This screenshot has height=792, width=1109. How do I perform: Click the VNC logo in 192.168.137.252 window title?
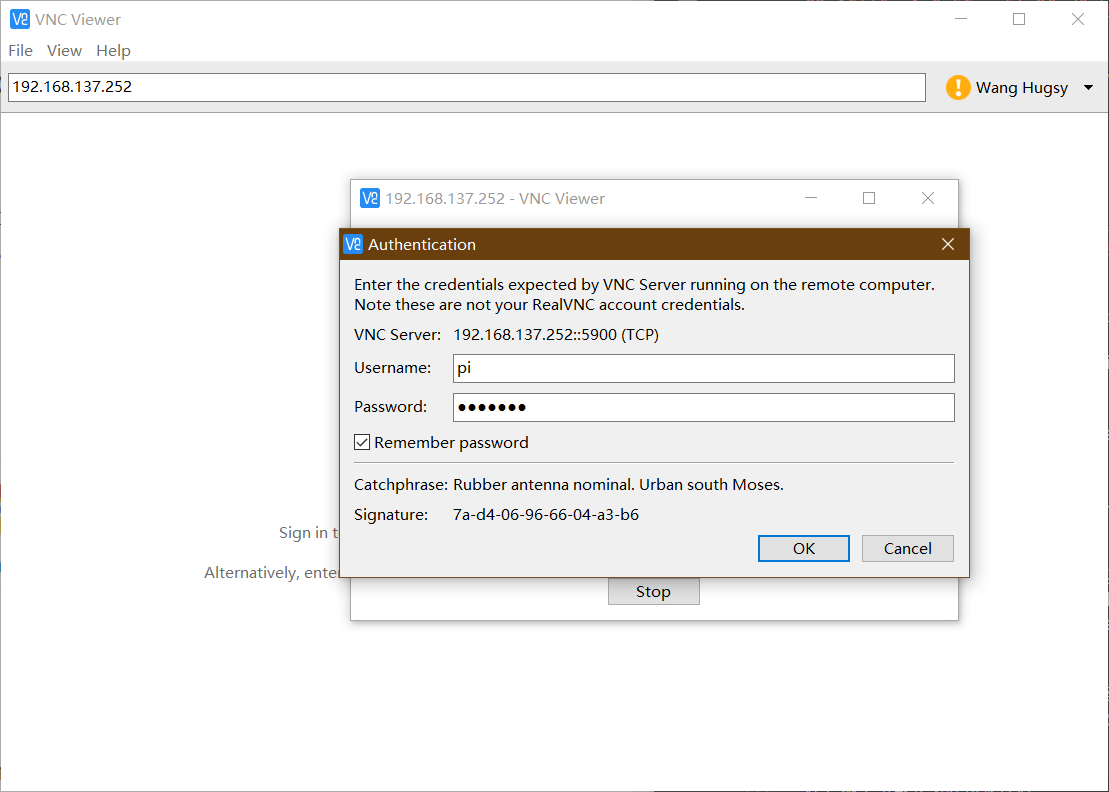pos(370,198)
